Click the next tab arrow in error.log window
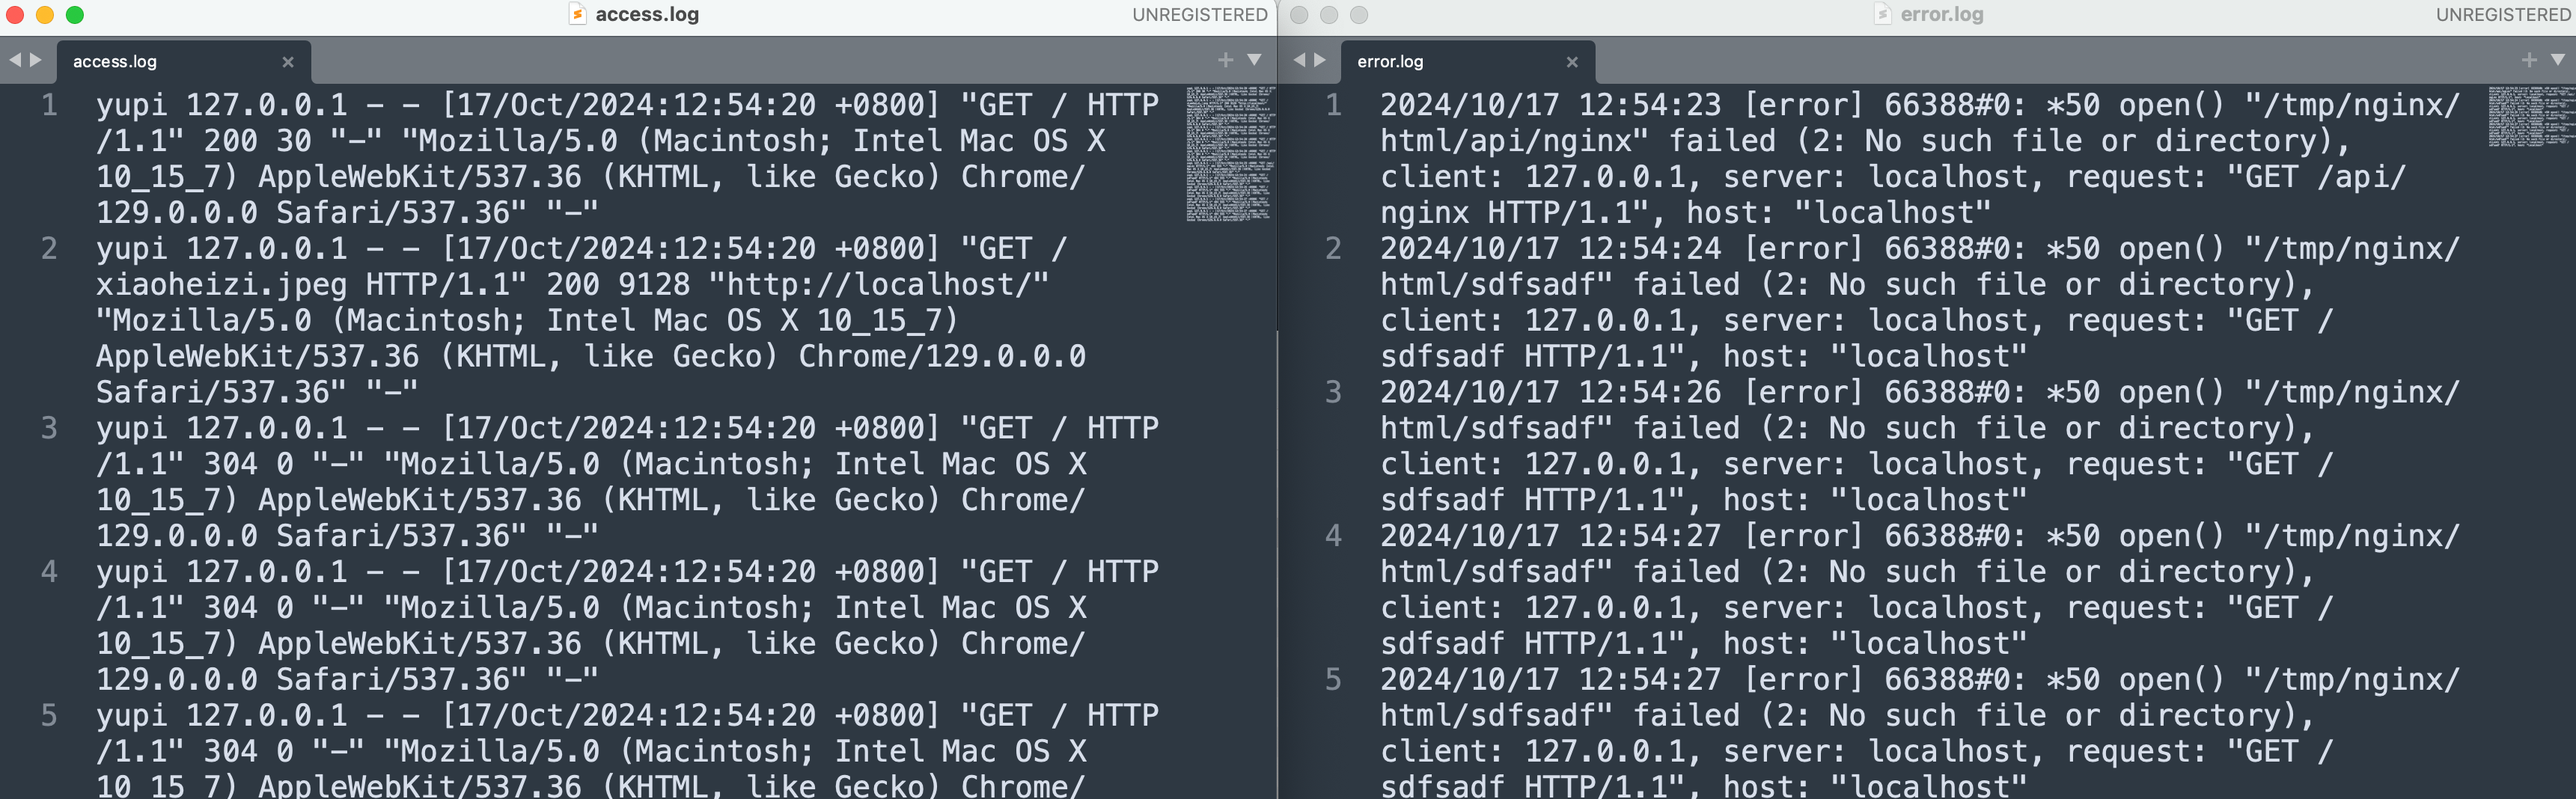This screenshot has width=2576, height=799. pos(1320,60)
